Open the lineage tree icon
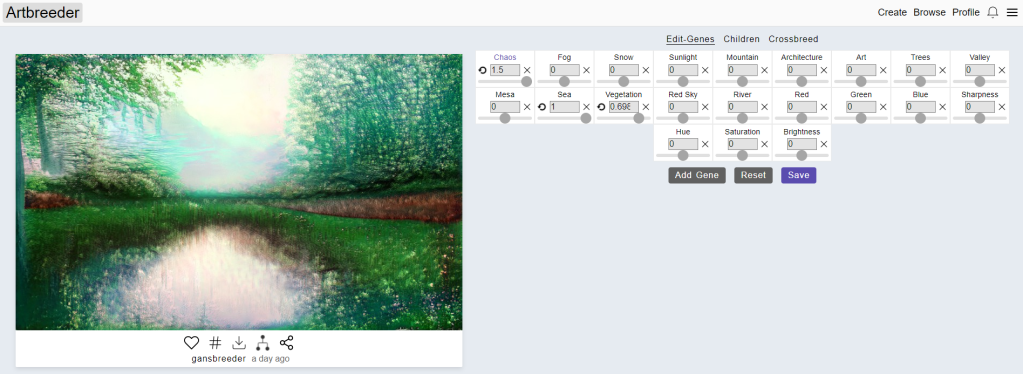This screenshot has height=374, width=1023. point(262,343)
